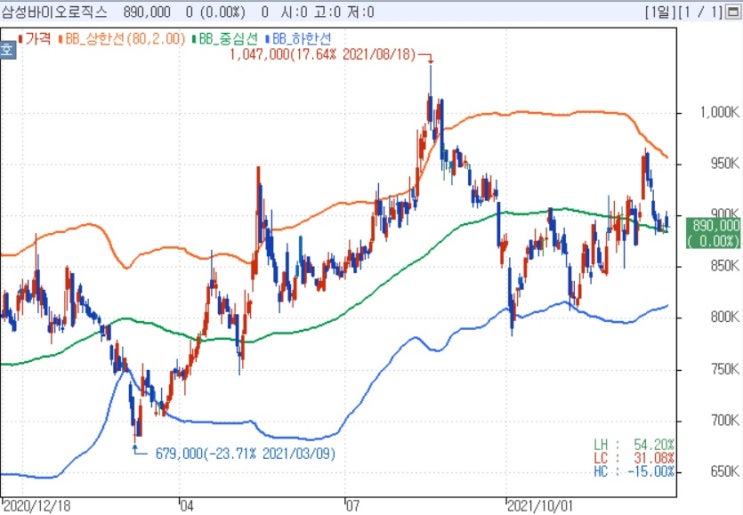Click the 2020/12/18 date label
The image size is (743, 515).
[x=37, y=506]
